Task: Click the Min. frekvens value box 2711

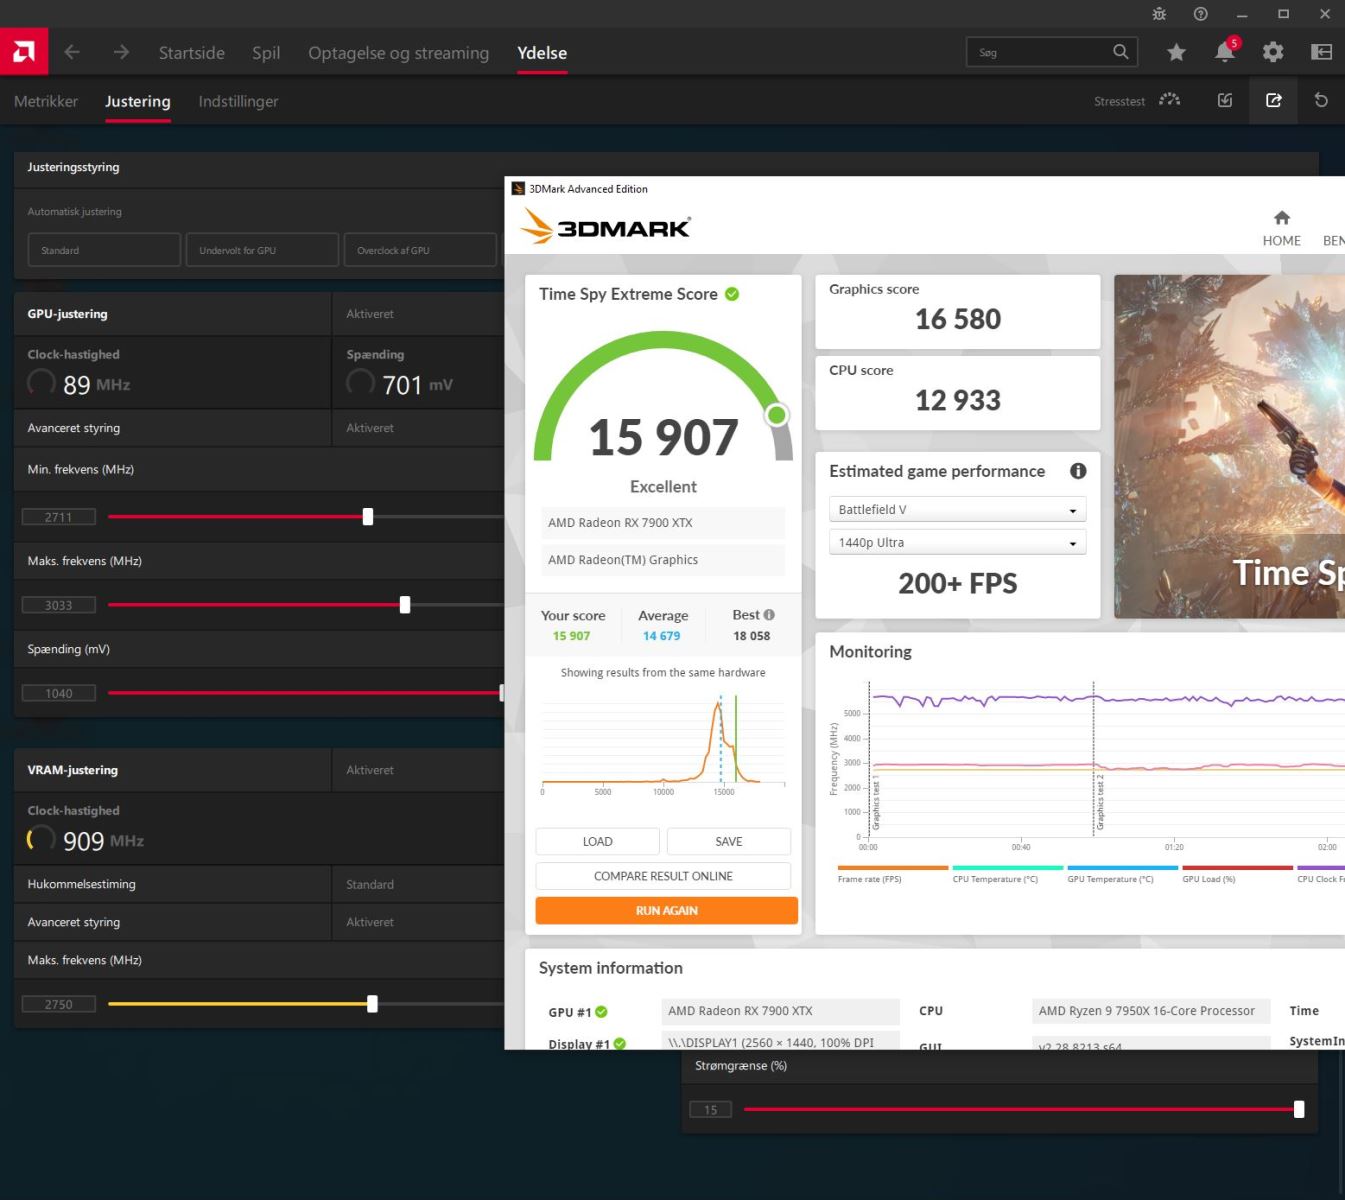Action: click(x=59, y=517)
